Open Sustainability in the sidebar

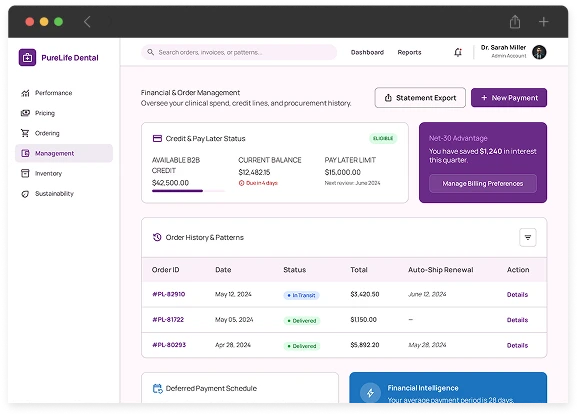64,194
